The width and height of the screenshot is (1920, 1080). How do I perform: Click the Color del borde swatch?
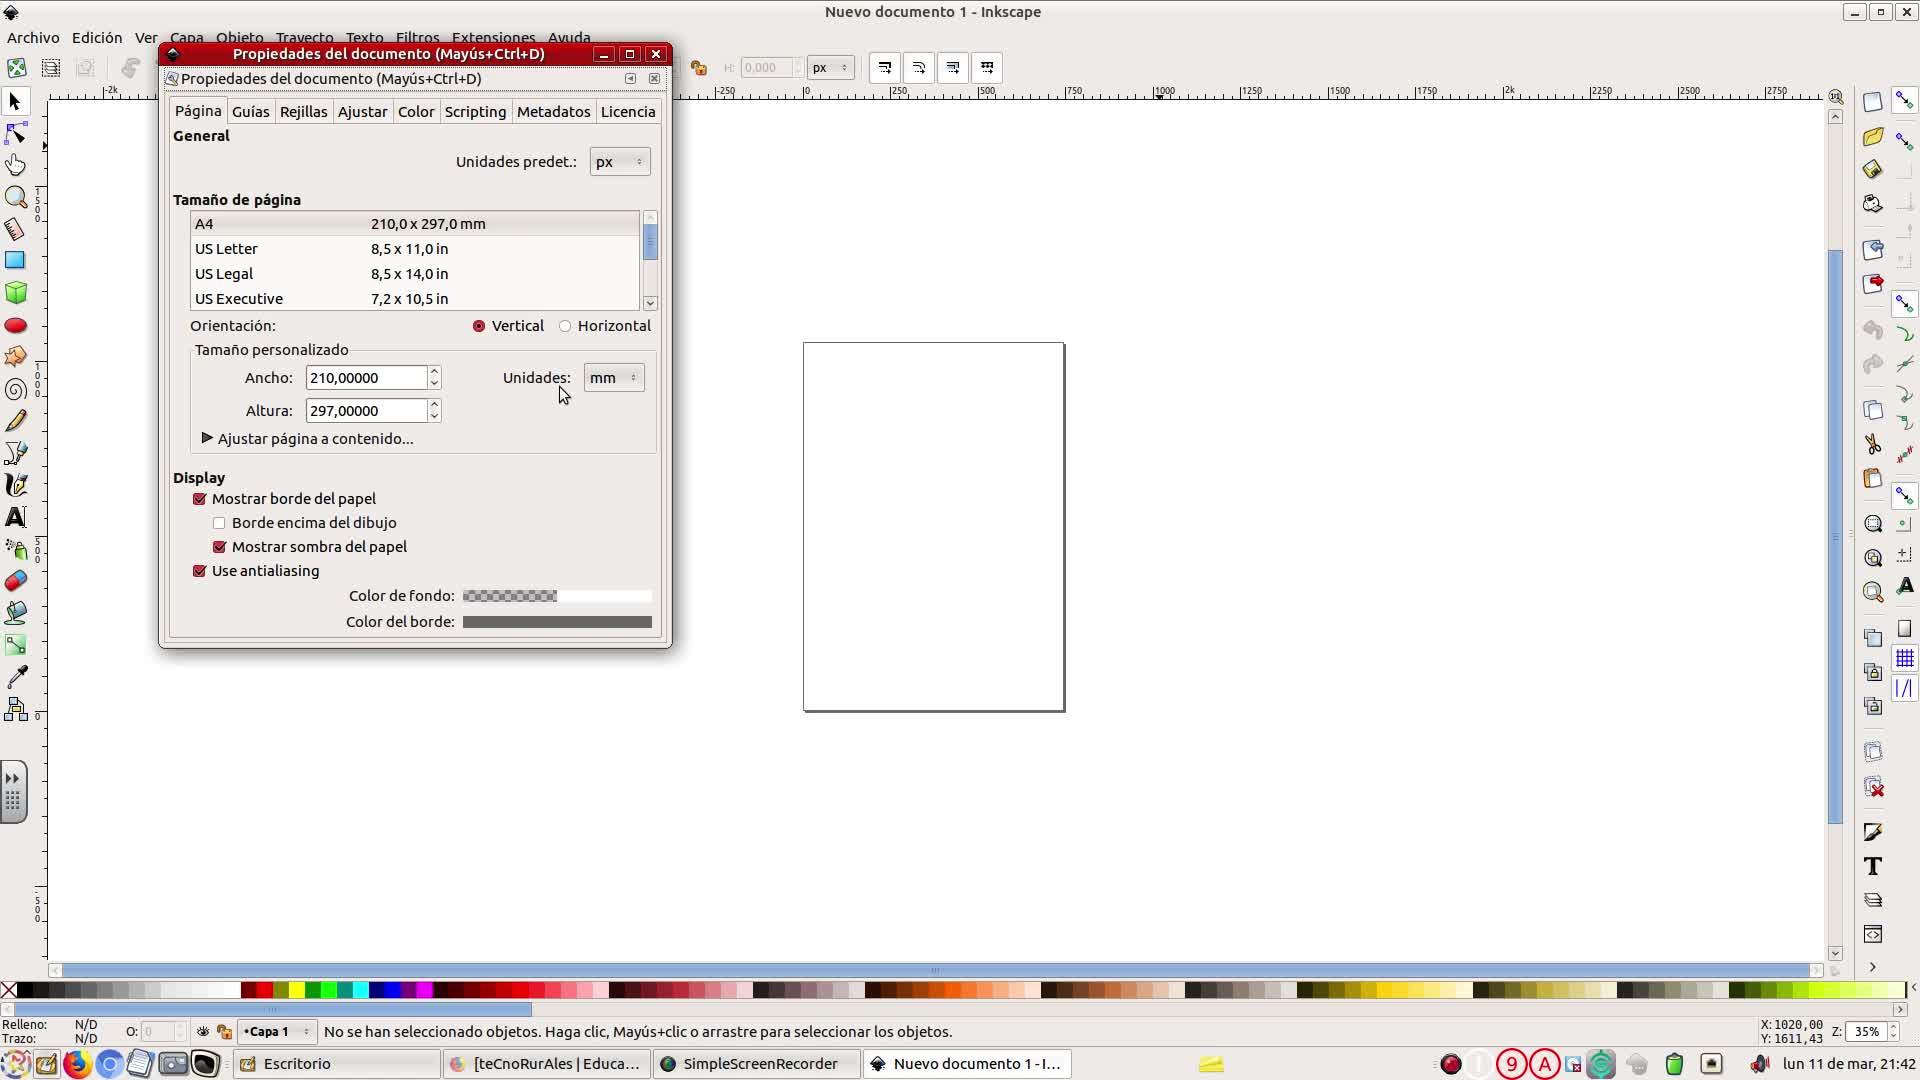click(x=557, y=622)
